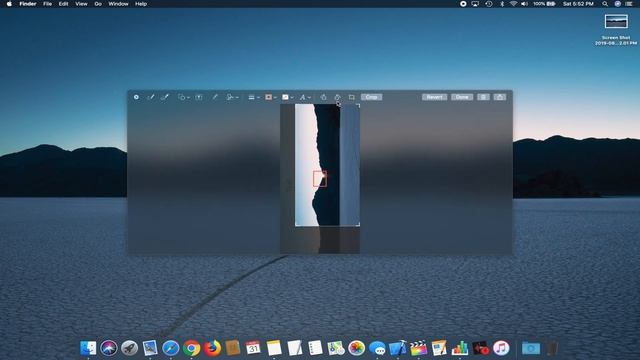Click the trash delete button in toolbar
640x360 pixels.
click(483, 97)
